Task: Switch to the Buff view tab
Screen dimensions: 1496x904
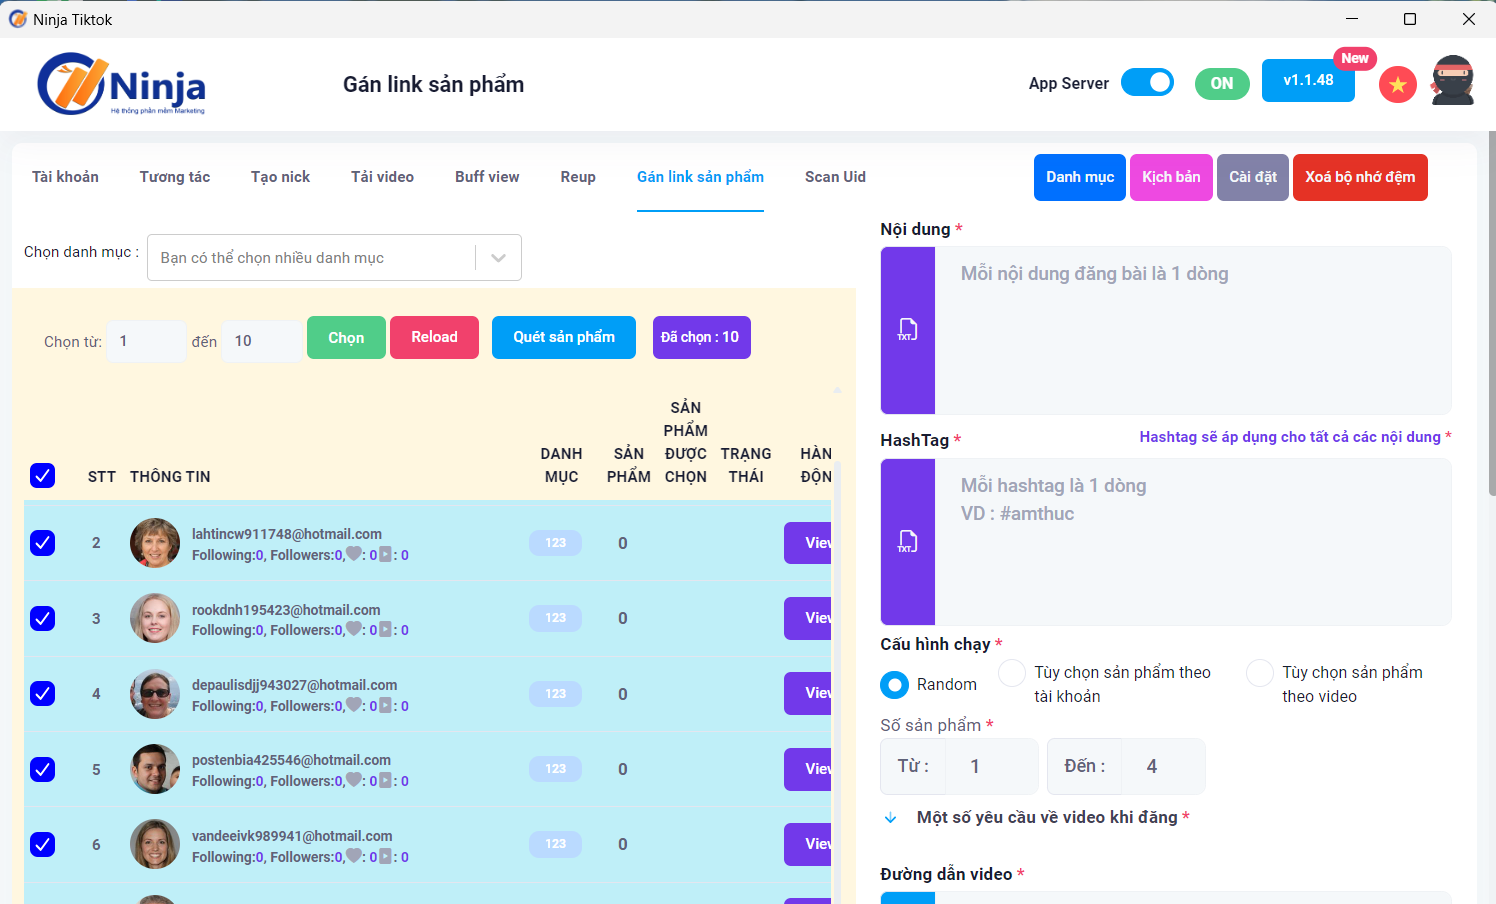Action: click(x=487, y=177)
